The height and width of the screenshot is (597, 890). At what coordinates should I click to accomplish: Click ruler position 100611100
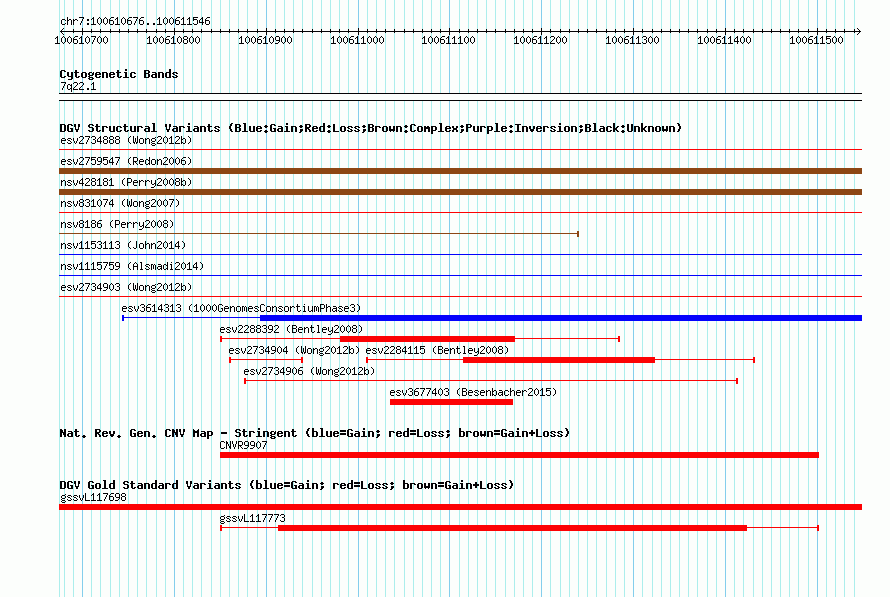448,40
